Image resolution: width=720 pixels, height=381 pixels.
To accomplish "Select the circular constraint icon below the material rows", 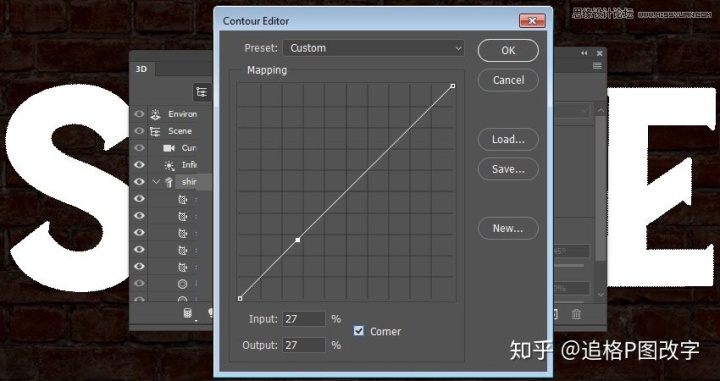I will pos(183,284).
